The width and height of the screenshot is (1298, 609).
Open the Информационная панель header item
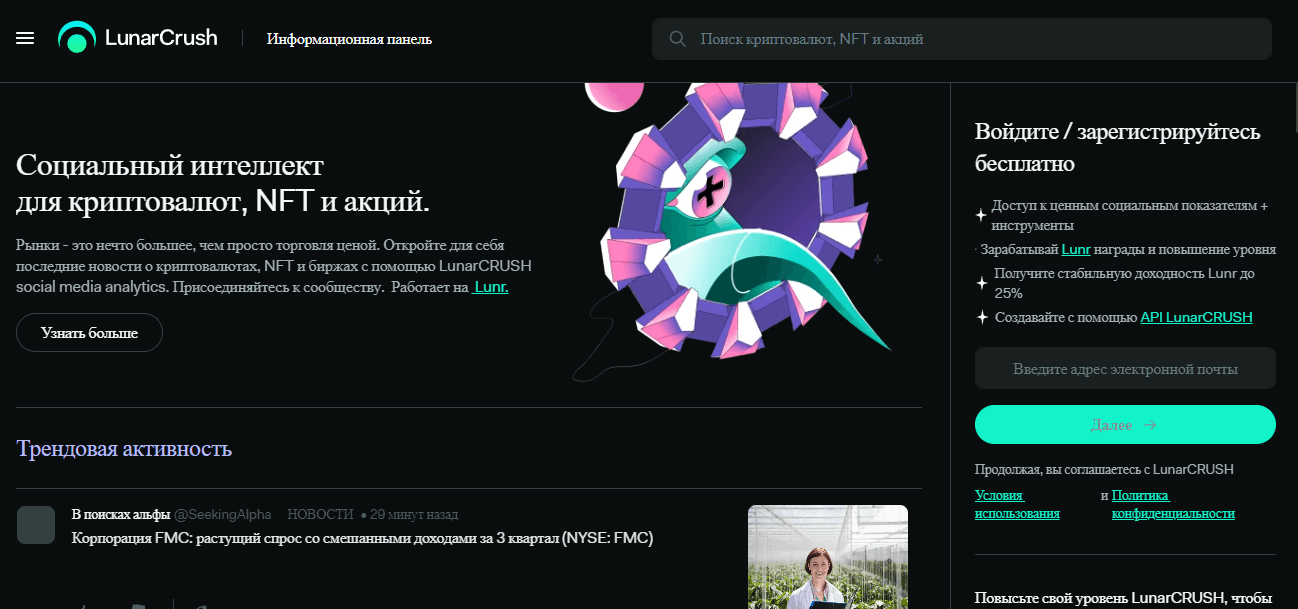(349, 39)
